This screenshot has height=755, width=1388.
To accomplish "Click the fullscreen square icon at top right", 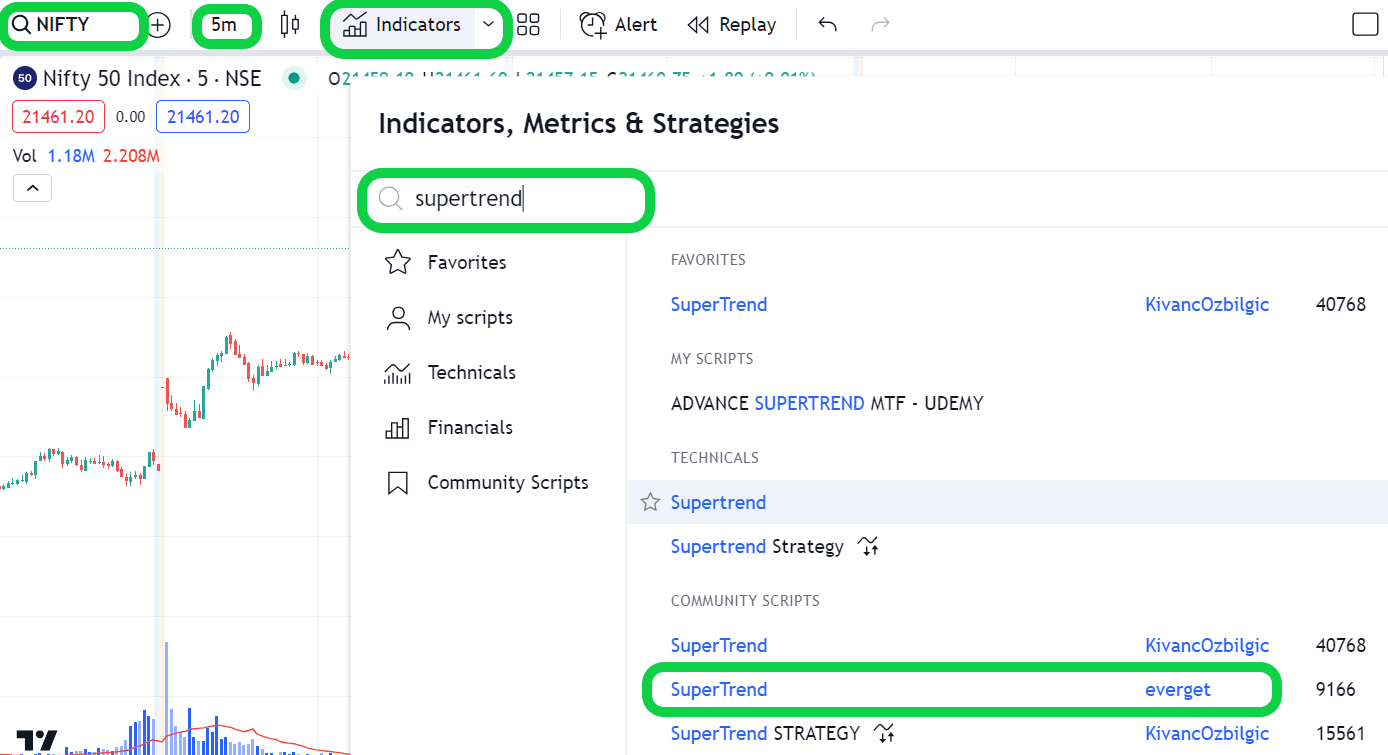I will [1364, 25].
